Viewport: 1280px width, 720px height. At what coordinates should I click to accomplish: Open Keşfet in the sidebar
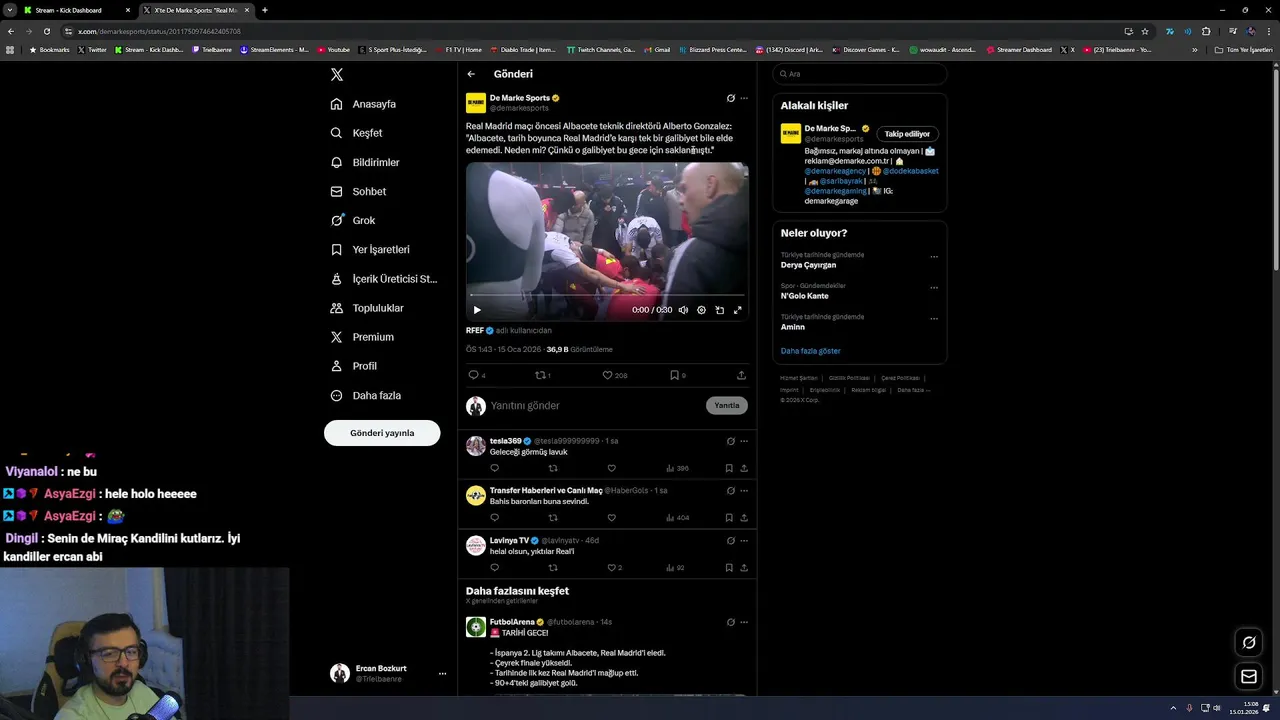(357, 133)
